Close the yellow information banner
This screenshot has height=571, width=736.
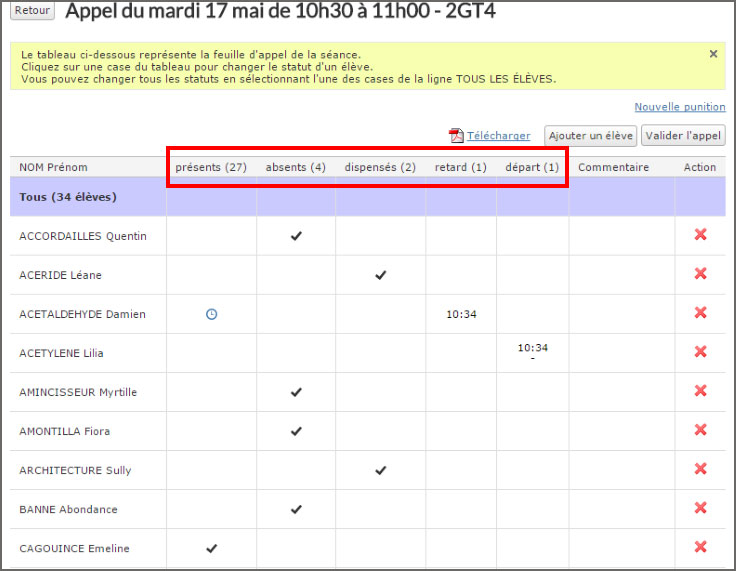[713, 54]
